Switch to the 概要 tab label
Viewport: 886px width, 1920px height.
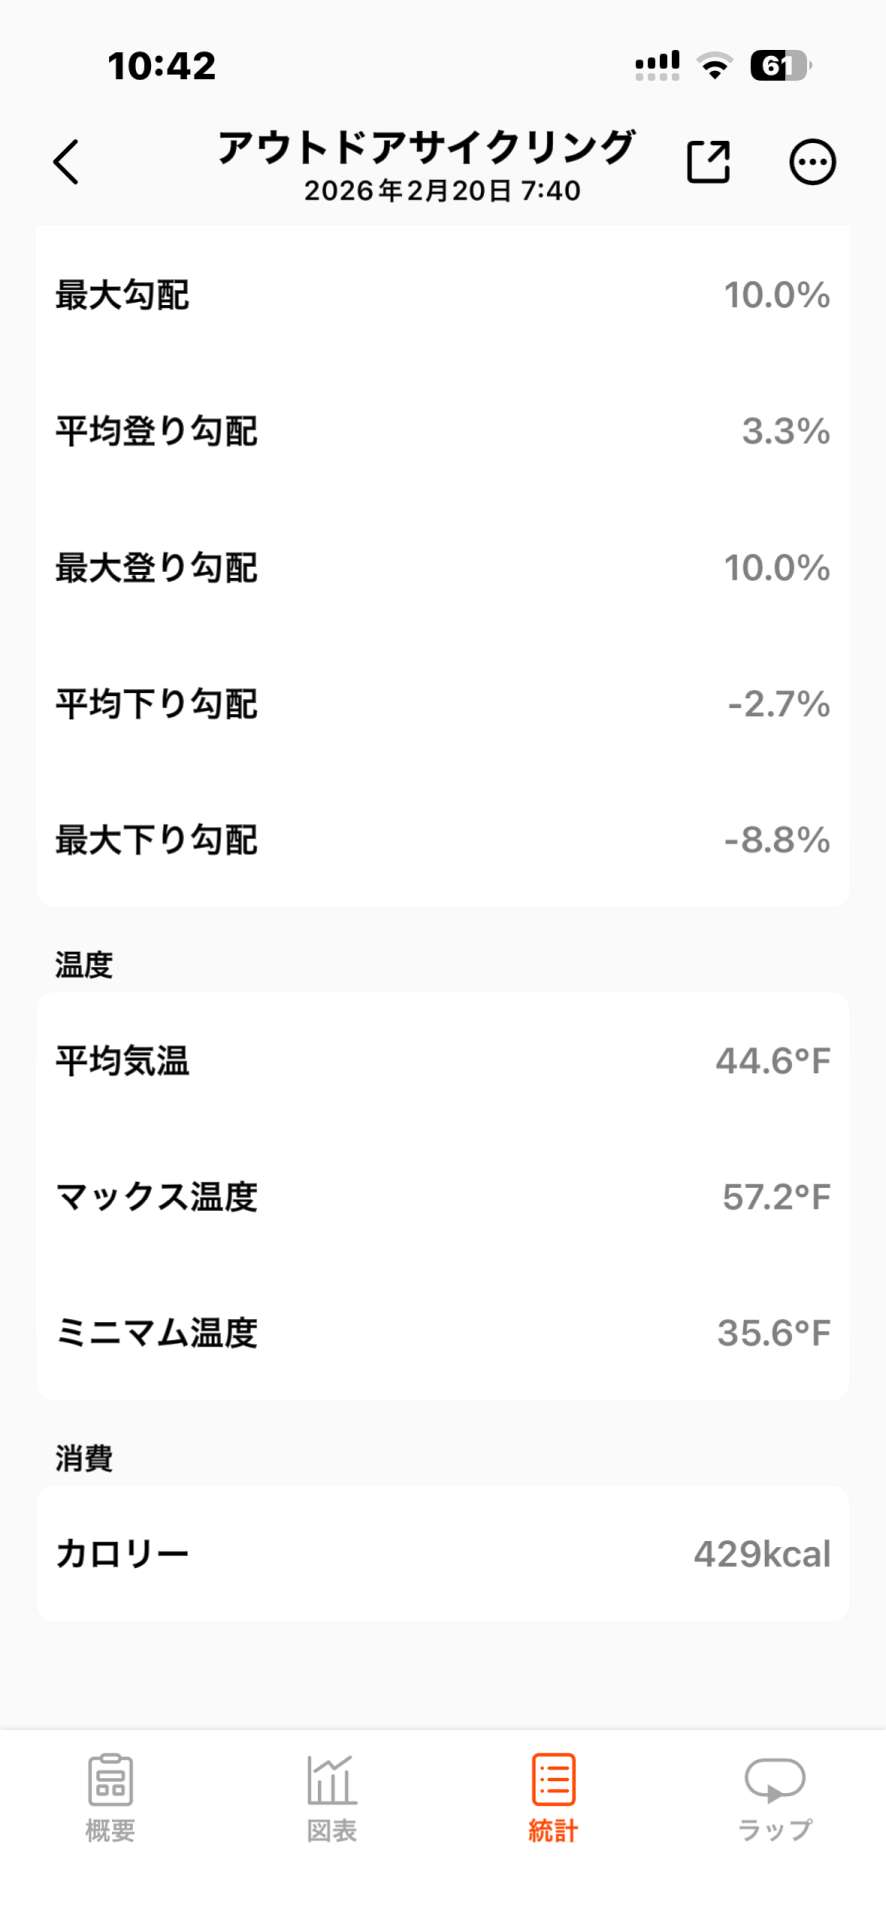pos(110,1830)
